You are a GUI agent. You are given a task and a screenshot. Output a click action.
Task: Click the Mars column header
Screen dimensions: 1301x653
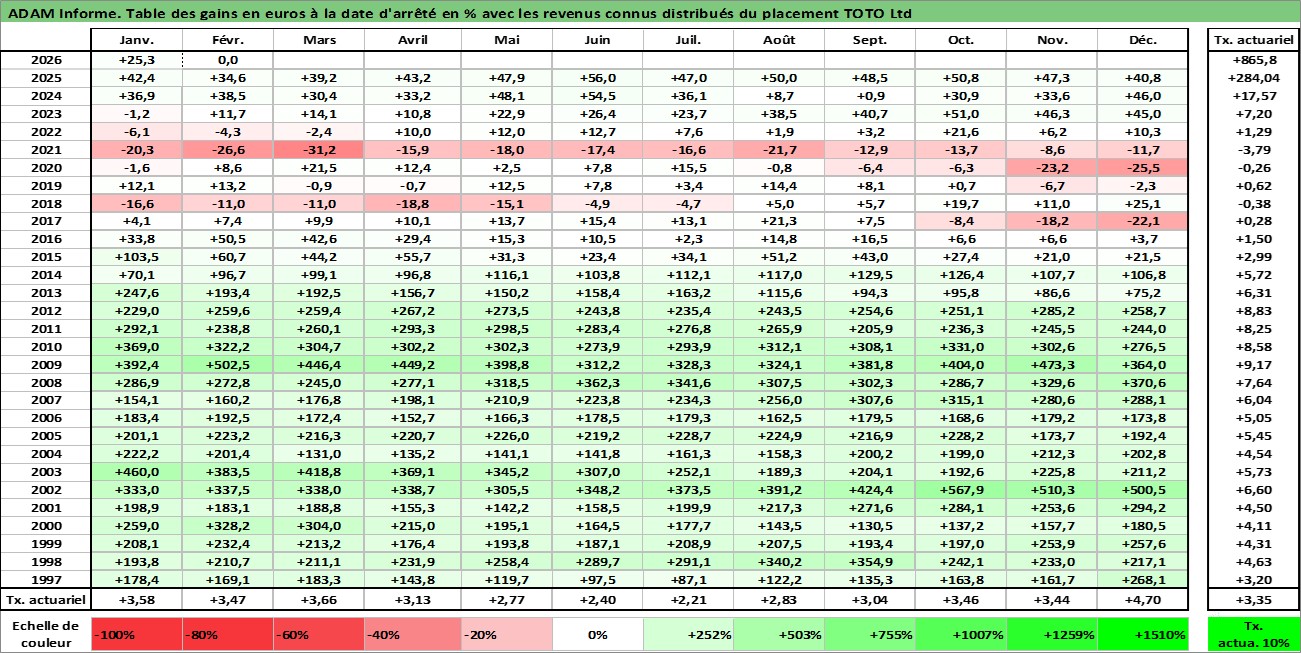pyautogui.click(x=318, y=40)
